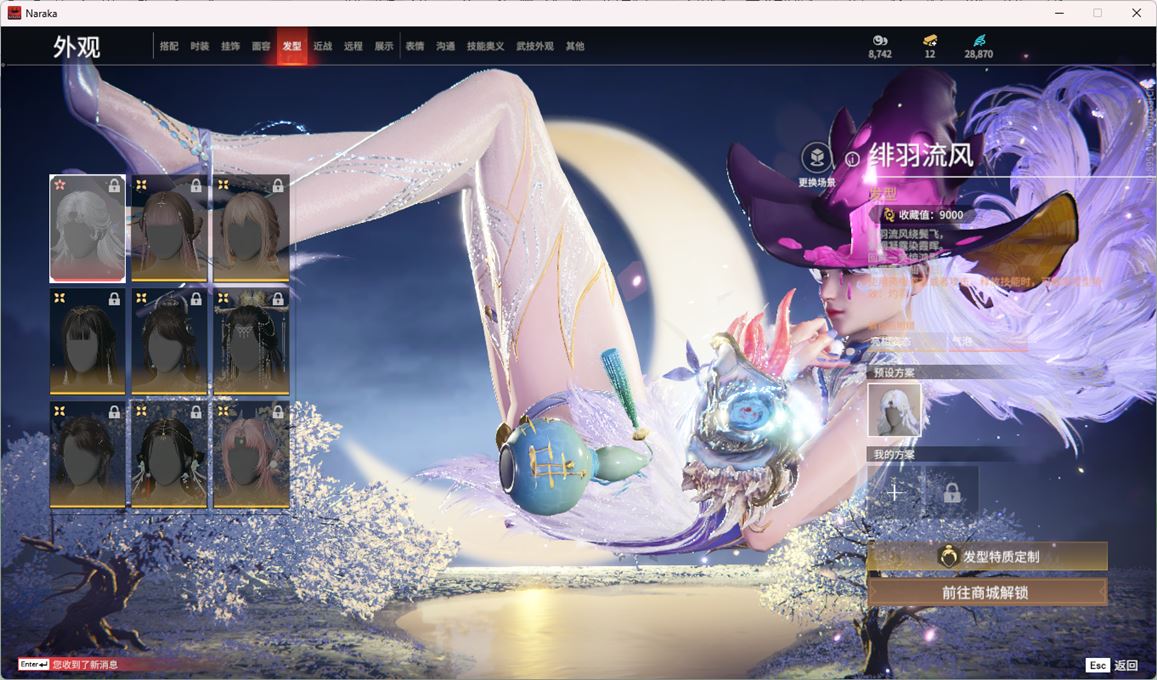1157x680 pixels.
Task: Go to the 近战 tab
Action: point(322,46)
